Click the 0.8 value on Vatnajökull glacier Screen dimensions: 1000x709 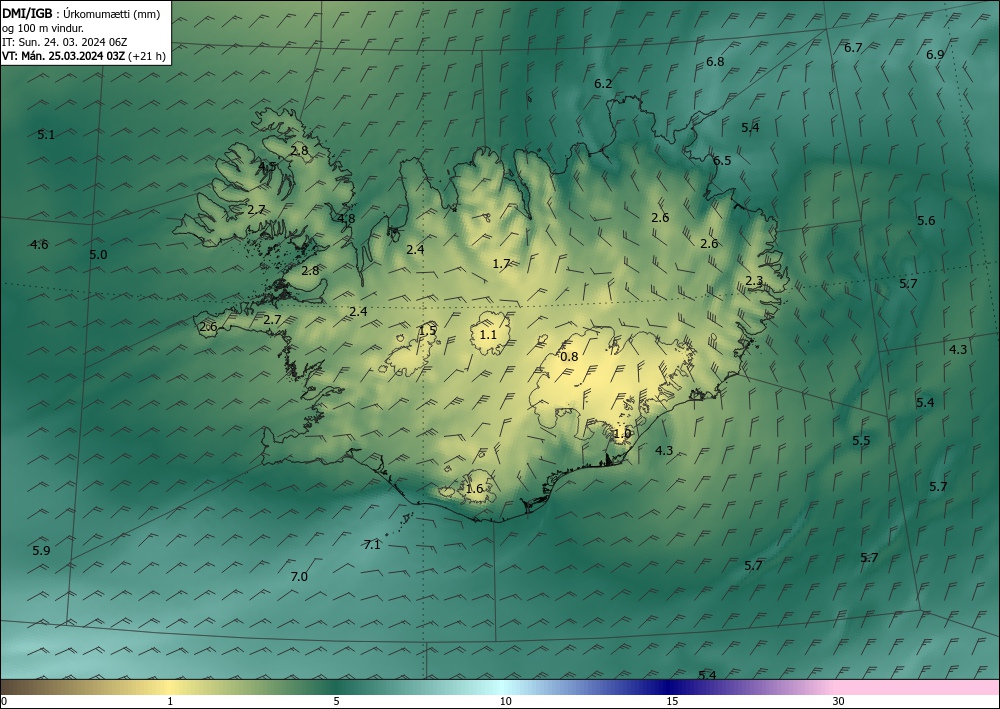(x=569, y=356)
